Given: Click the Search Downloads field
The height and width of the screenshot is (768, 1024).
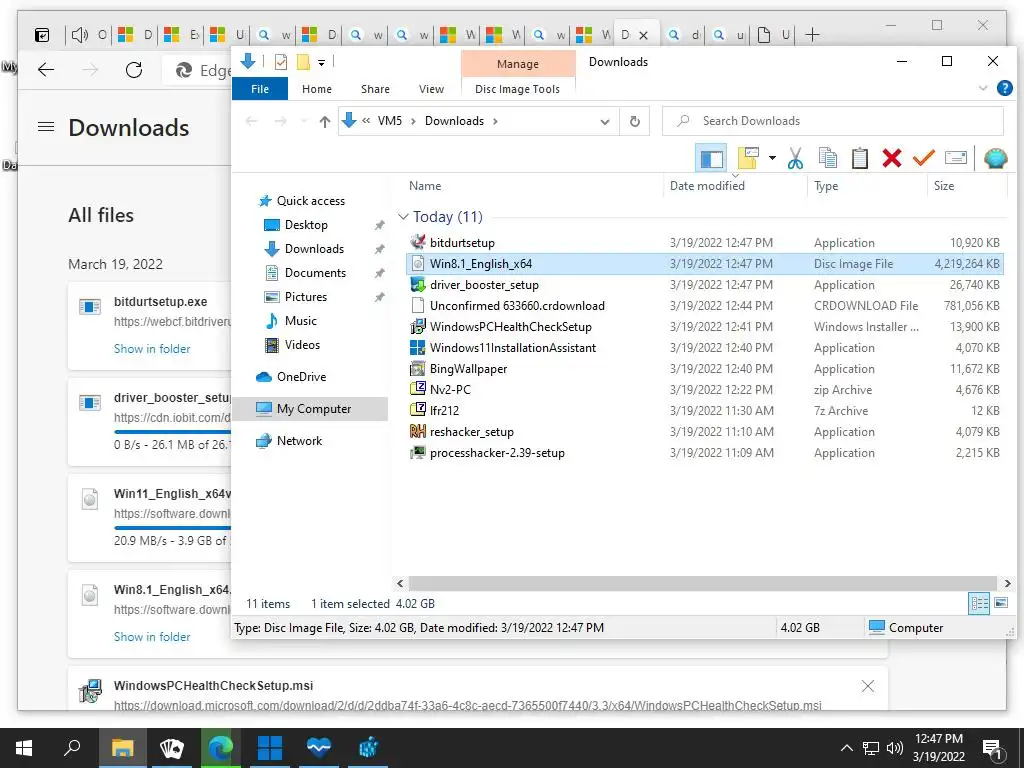Looking at the screenshot, I should tap(833, 121).
